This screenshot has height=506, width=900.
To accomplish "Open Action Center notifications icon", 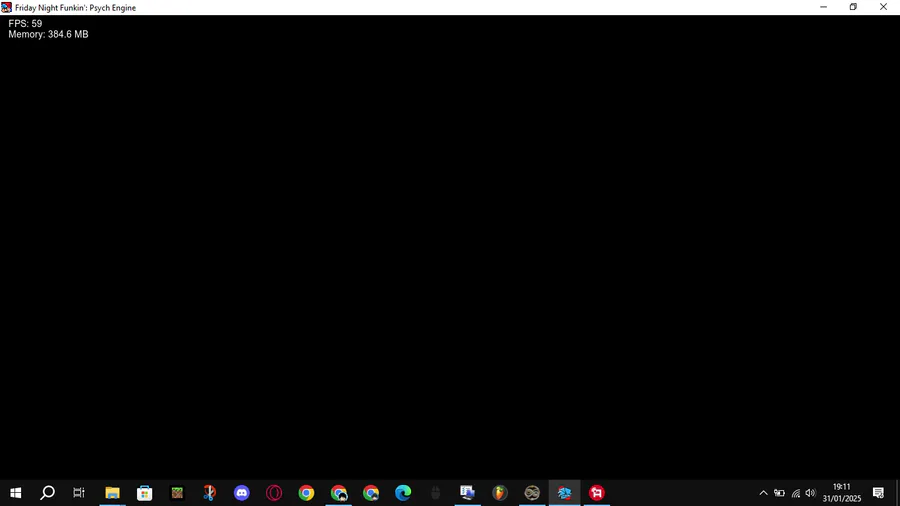I will (878, 493).
